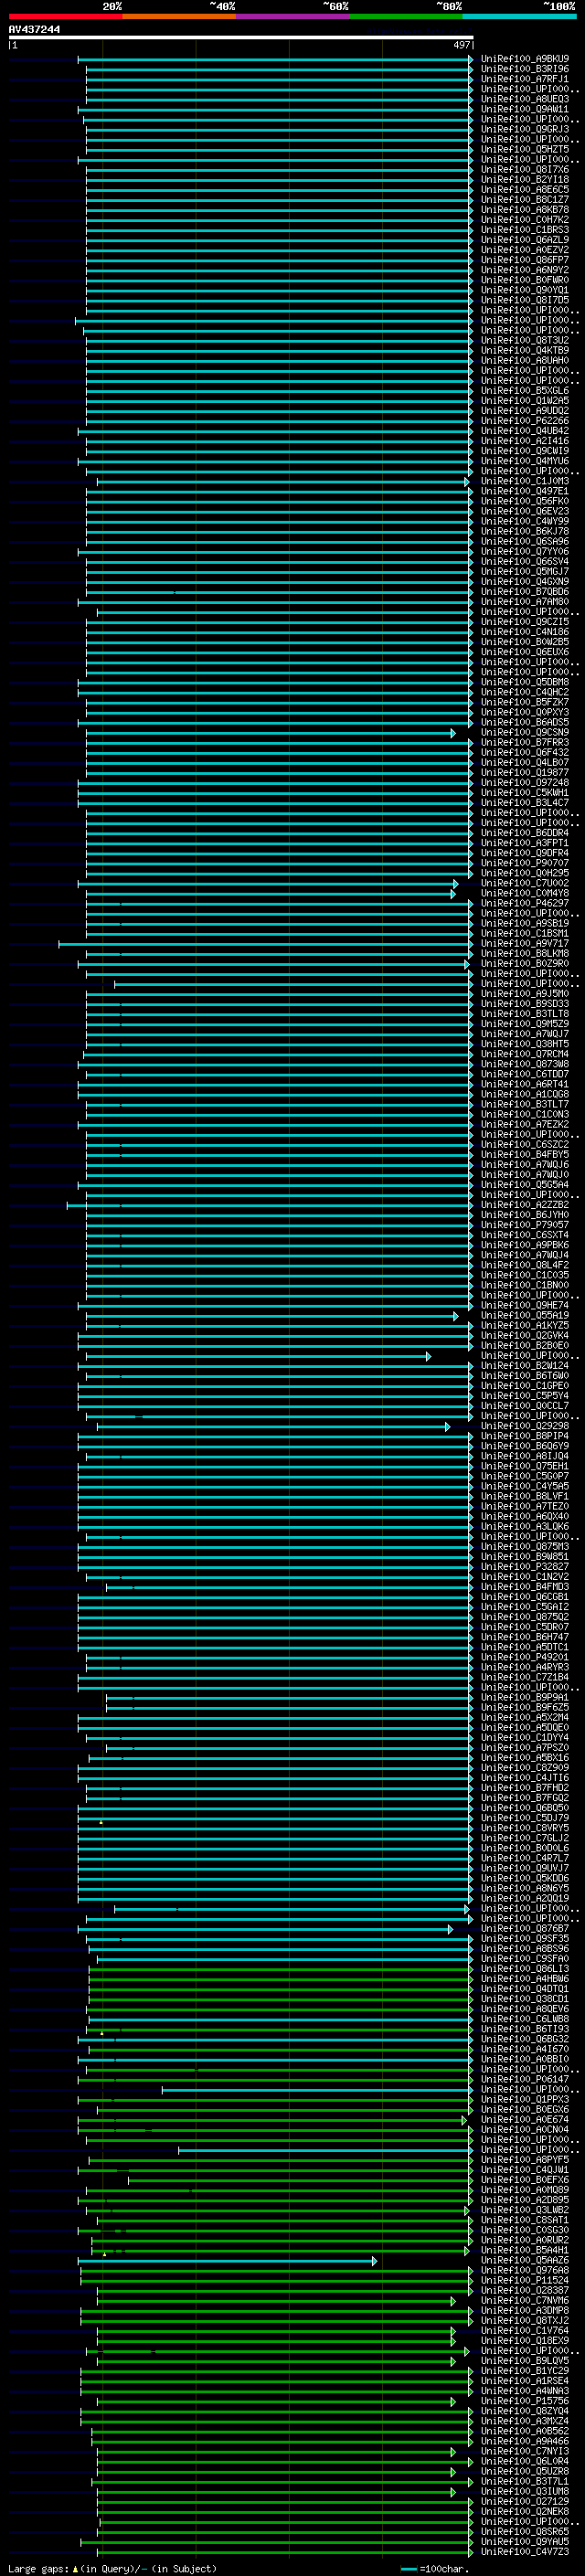Select the UniRef100_A8UAH0 label
The width and height of the screenshot is (585, 2576).
[525, 360]
